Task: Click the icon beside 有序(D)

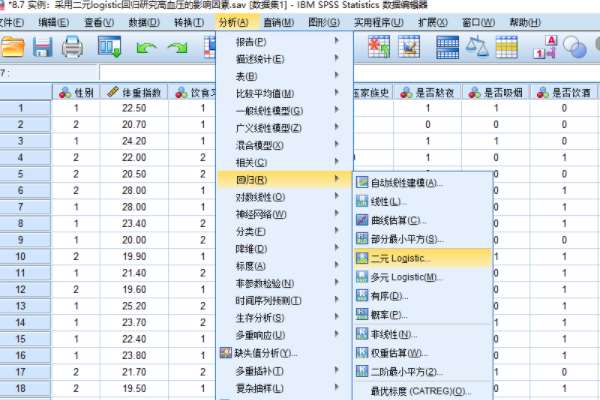Action: pos(362,296)
